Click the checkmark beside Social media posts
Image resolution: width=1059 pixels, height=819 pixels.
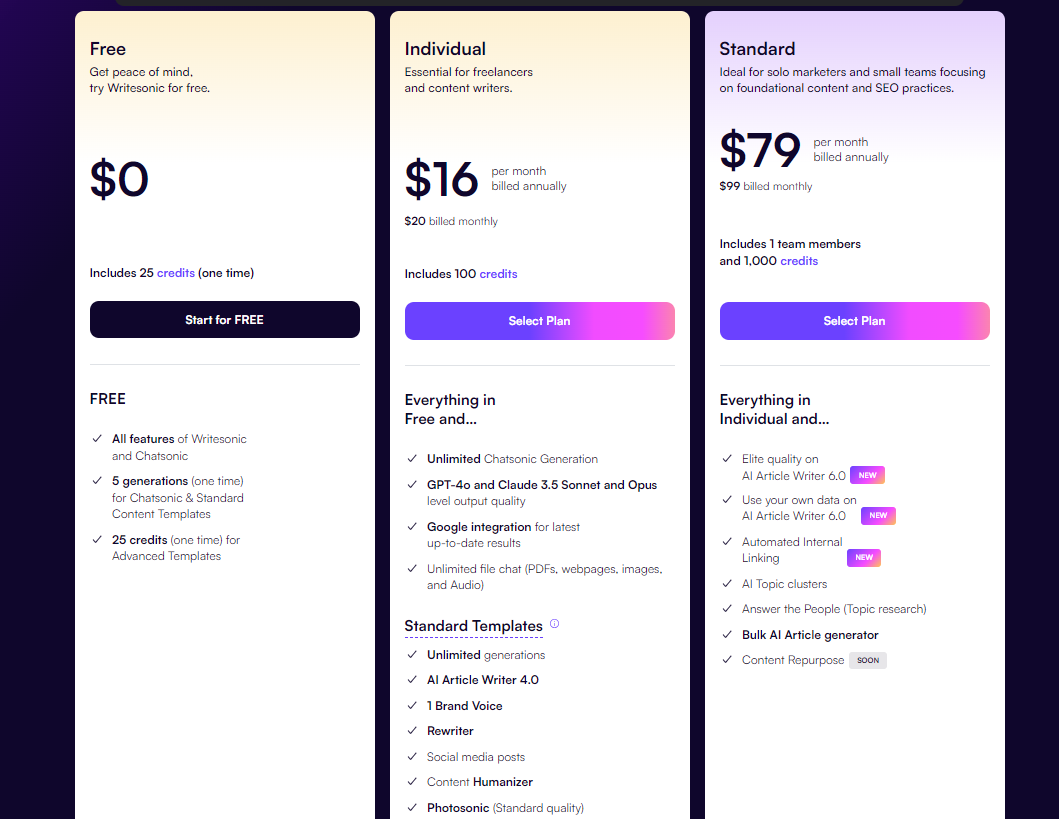[x=411, y=756]
